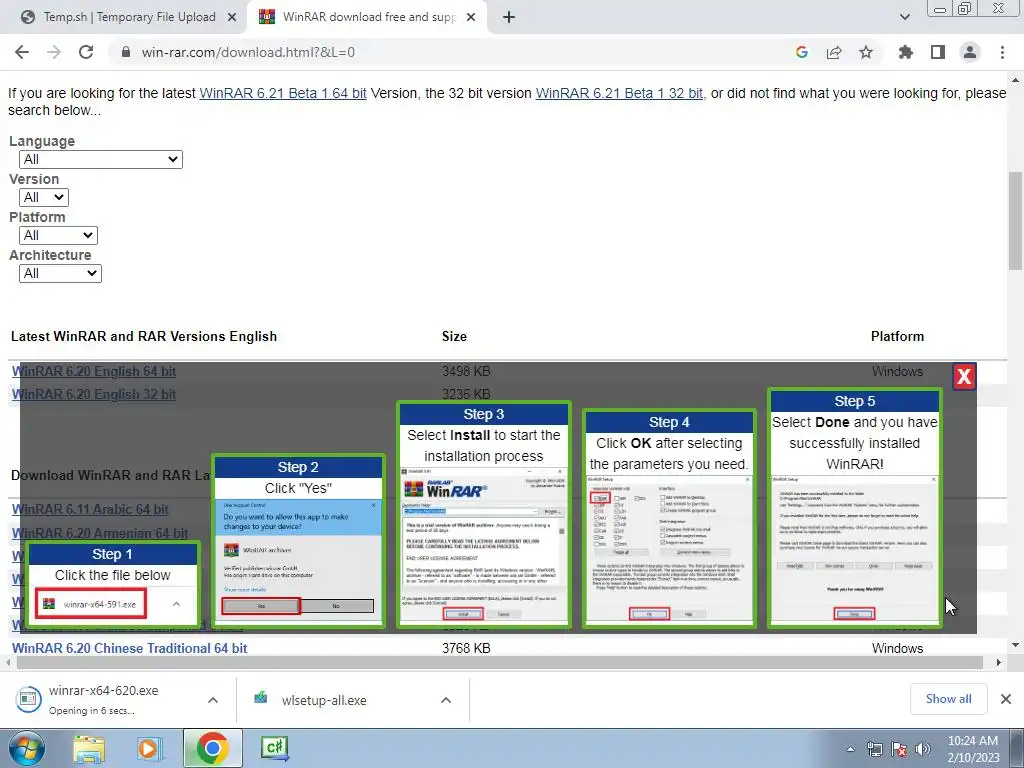1024x768 pixels.
Task: Bookmark this page with the star icon
Action: click(866, 52)
